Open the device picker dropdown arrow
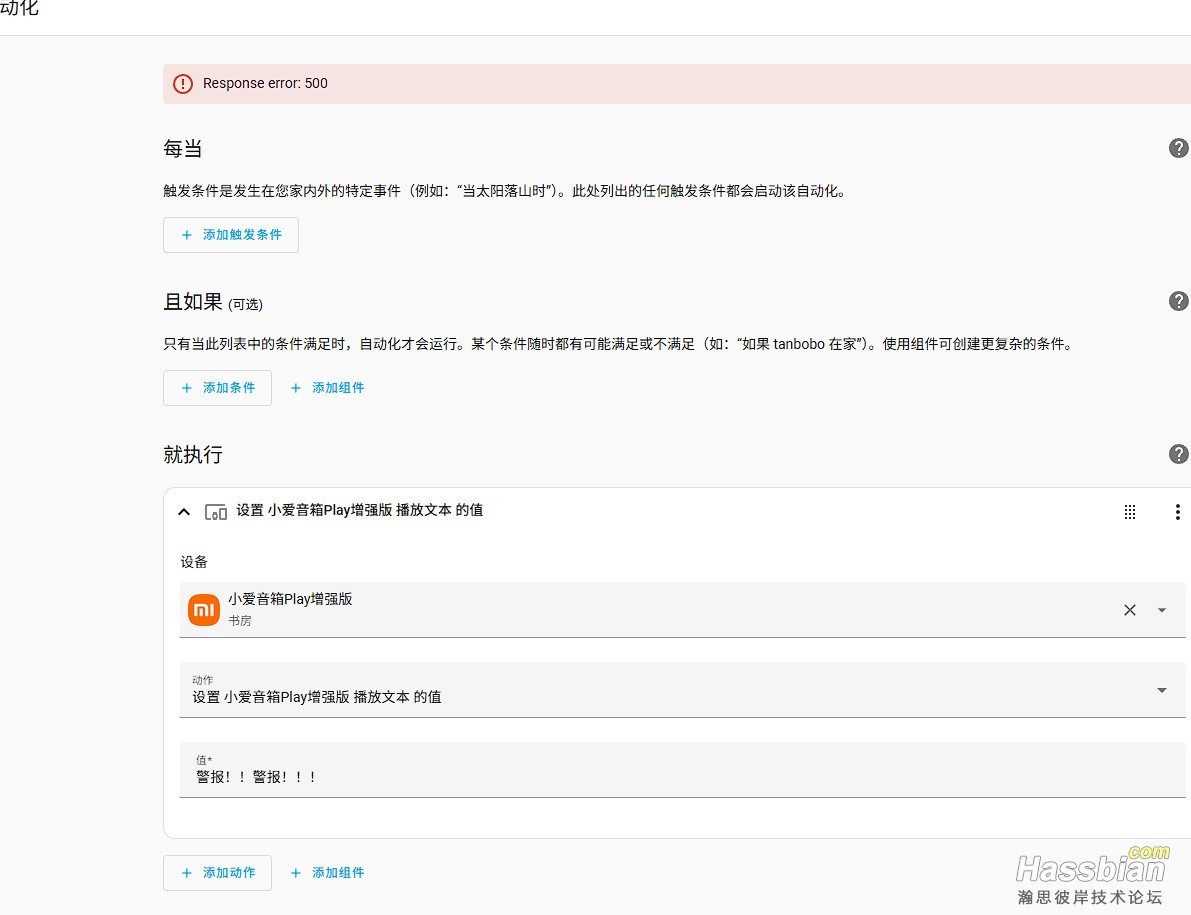Screen dimensions: 1191x915 point(1161,610)
